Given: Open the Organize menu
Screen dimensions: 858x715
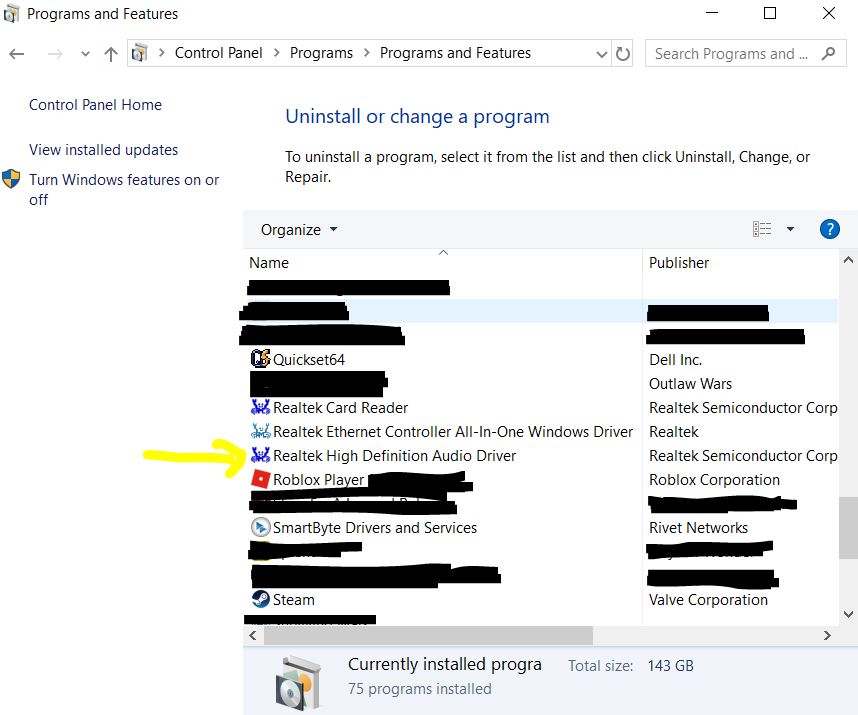Looking at the screenshot, I should tap(299, 230).
